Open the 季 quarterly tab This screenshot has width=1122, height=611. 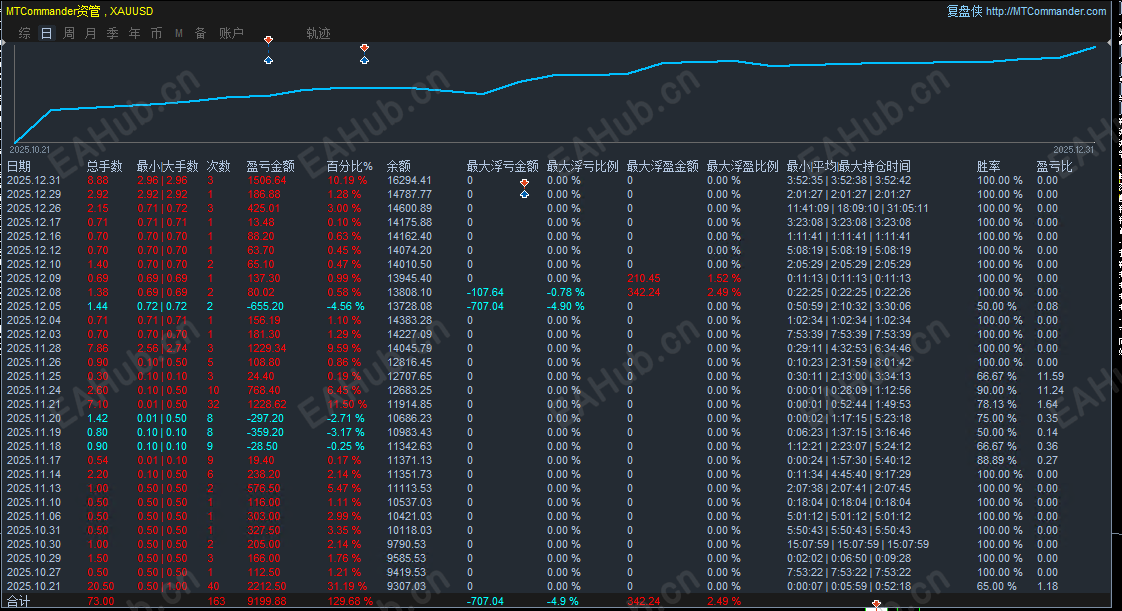[112, 33]
